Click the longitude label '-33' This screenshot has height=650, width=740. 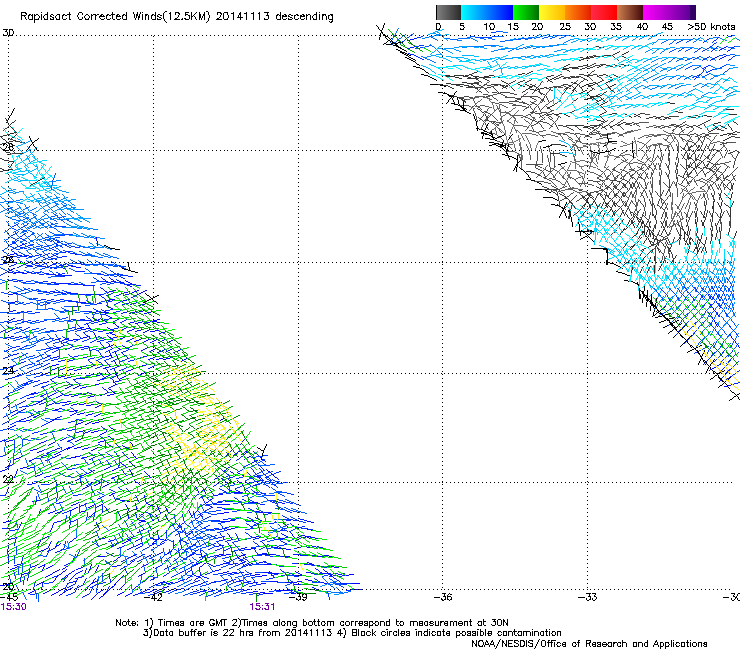[x=588, y=597]
